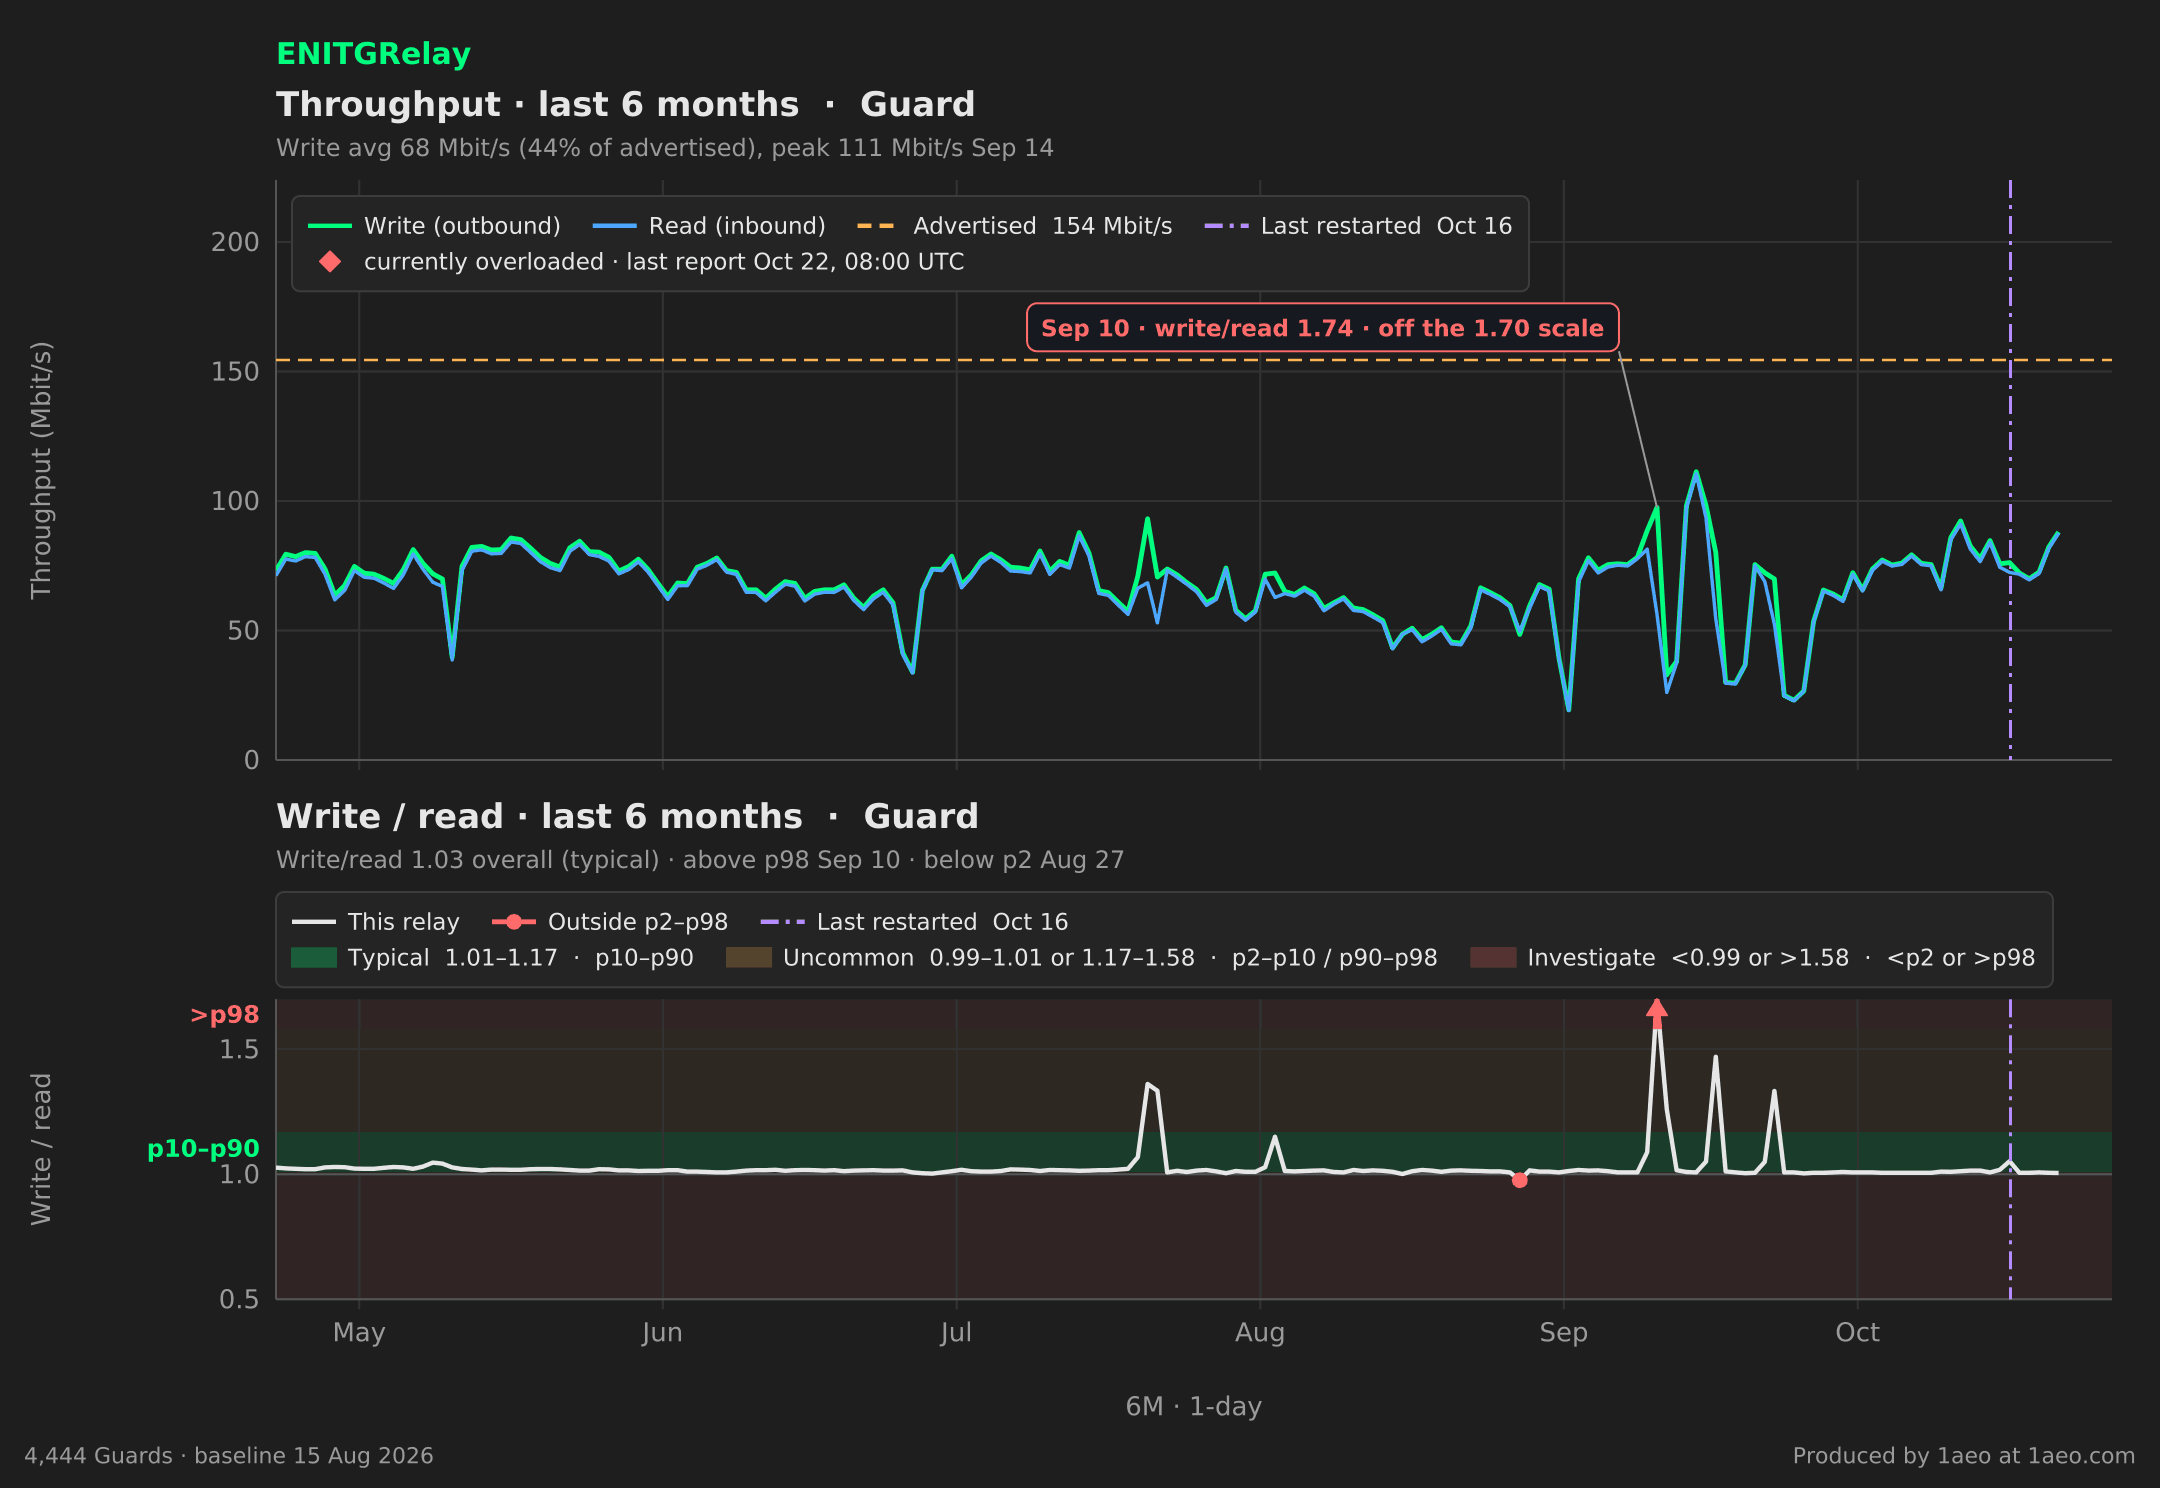Image resolution: width=2160 pixels, height=1488 pixels.
Task: Click the brown Uncommon band swatch in legend
Action: click(x=749, y=958)
